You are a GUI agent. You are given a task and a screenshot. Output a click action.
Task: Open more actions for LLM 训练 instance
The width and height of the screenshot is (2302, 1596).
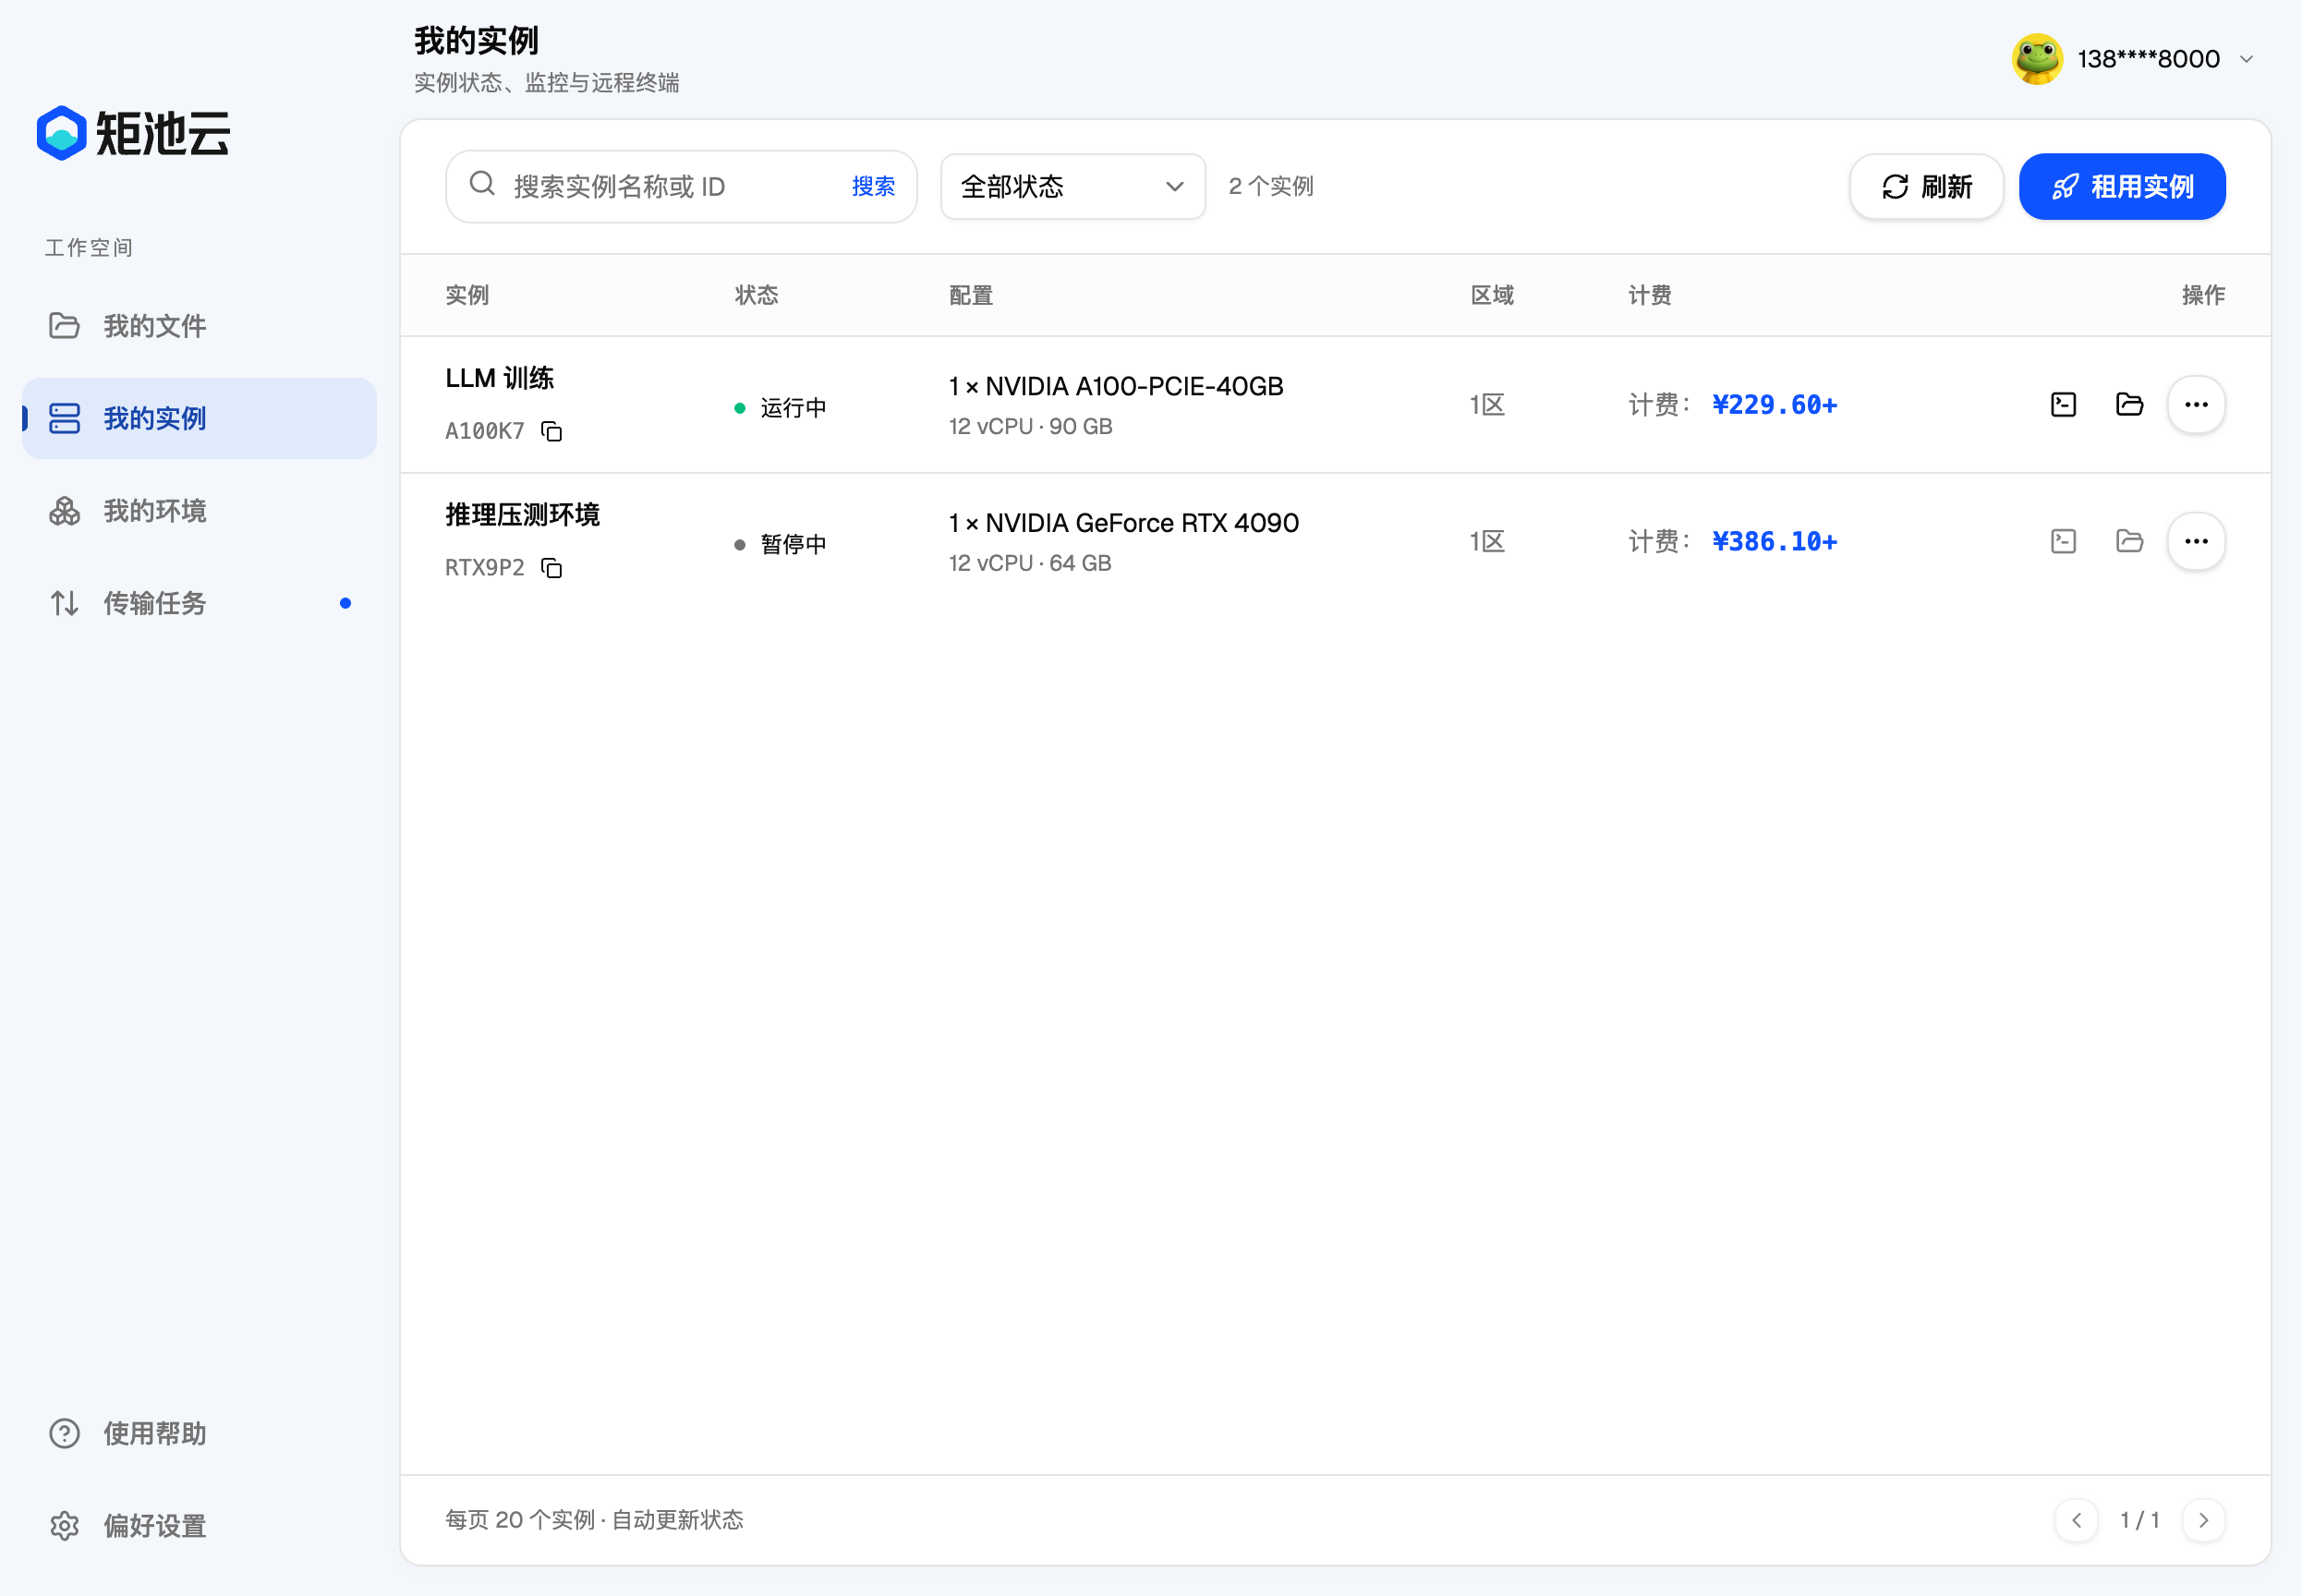click(x=2196, y=404)
